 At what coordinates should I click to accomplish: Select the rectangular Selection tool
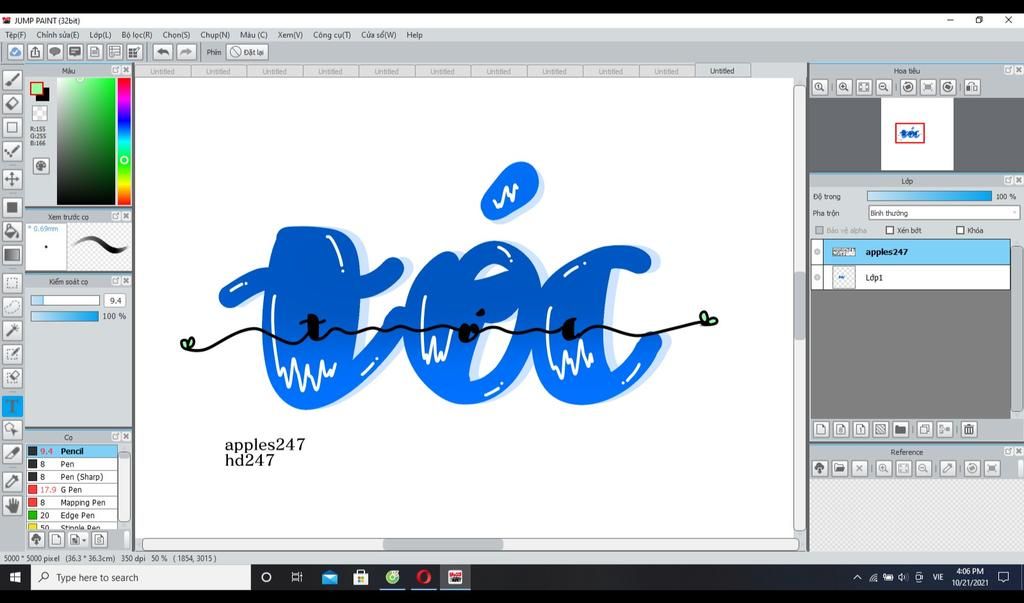[12, 283]
